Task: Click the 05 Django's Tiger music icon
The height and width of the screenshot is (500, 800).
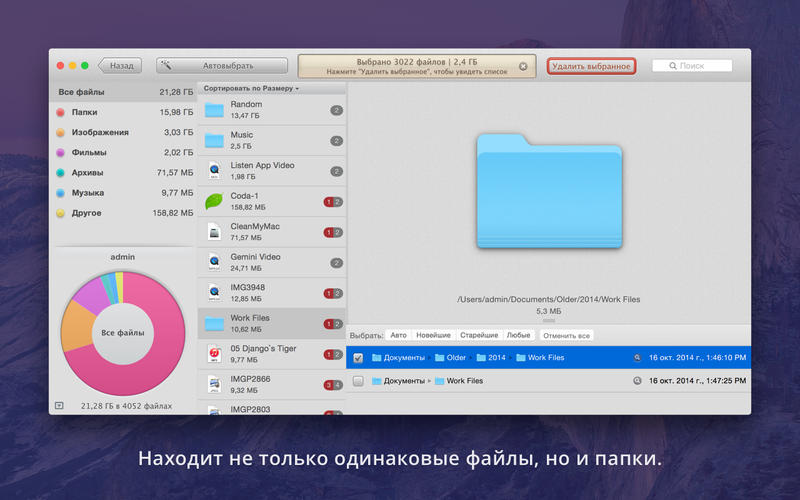Action: [x=214, y=353]
